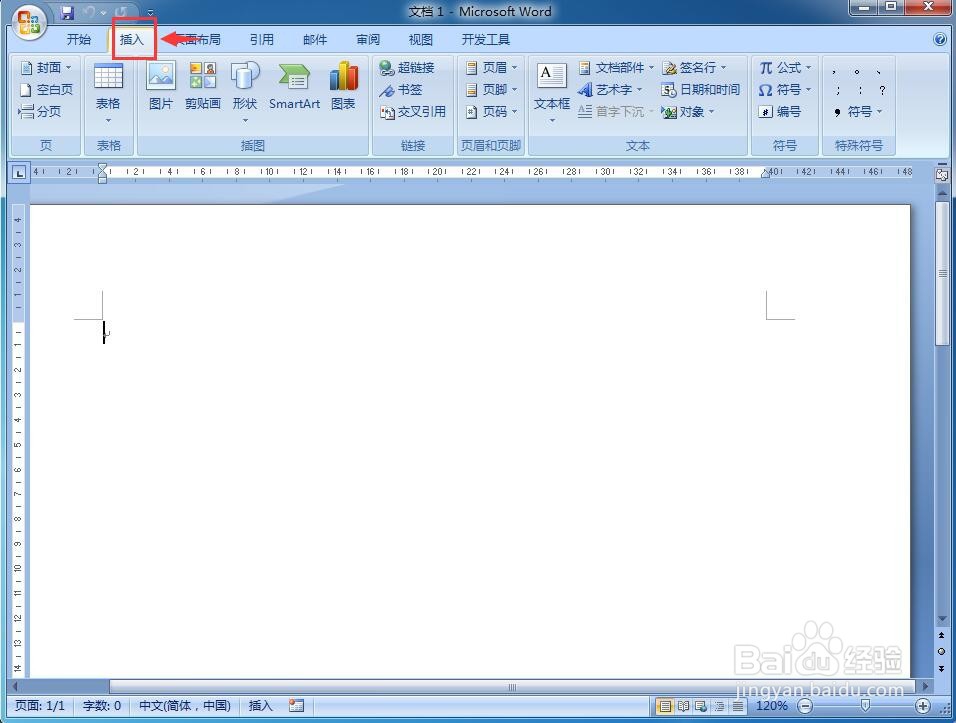Select the Insert (插入) tab

(132, 40)
